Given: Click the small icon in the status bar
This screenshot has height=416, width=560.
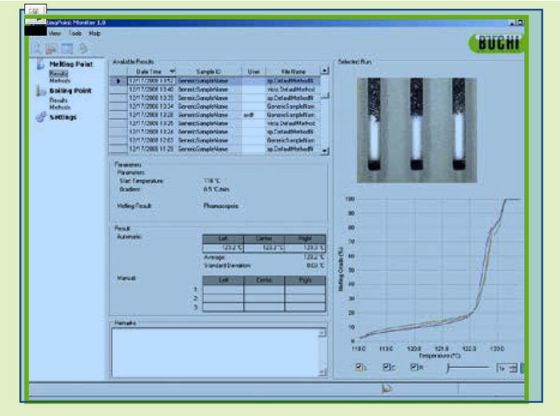Looking at the screenshot, I should pyautogui.click(x=386, y=388).
